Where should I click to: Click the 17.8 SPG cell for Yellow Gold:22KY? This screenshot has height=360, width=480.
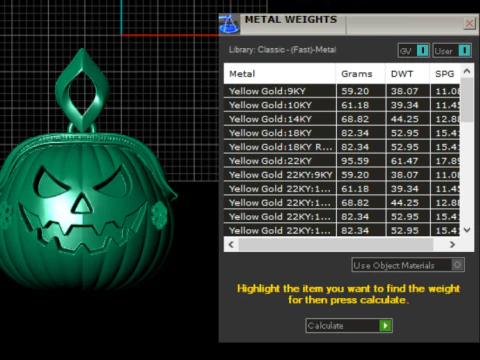tap(445, 161)
